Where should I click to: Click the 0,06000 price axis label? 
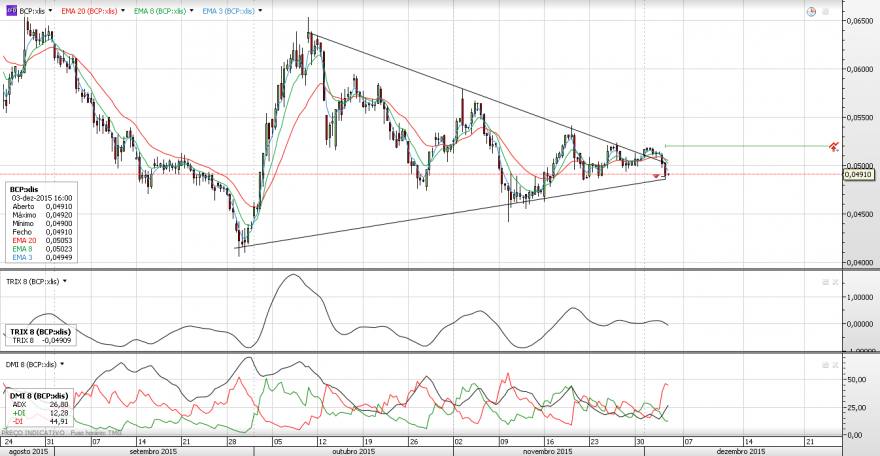click(x=859, y=69)
